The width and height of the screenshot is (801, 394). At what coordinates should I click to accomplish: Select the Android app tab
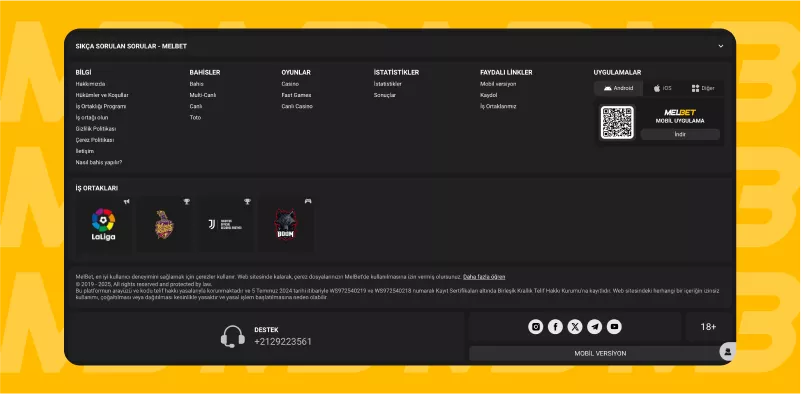(618, 88)
